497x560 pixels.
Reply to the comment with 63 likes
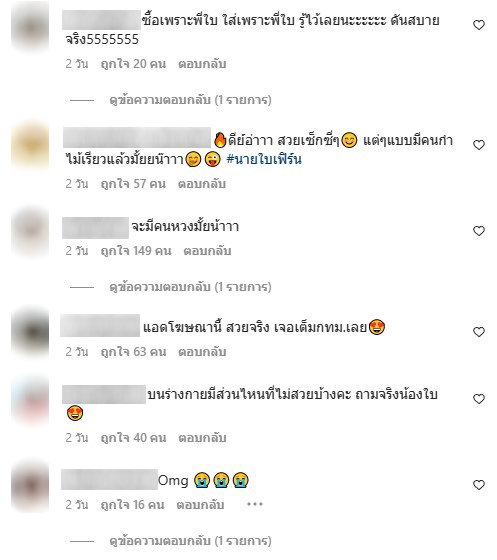click(202, 352)
